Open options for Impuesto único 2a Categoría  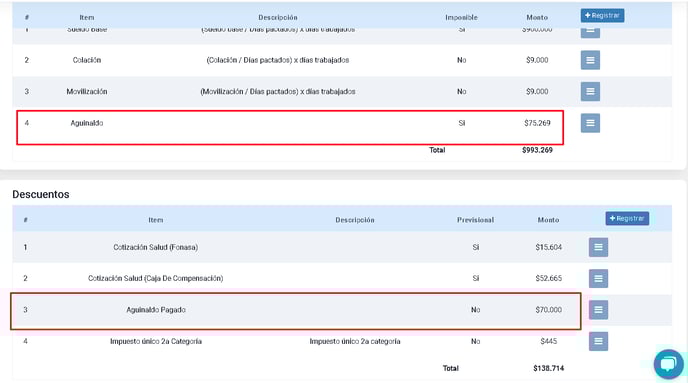[598, 341]
